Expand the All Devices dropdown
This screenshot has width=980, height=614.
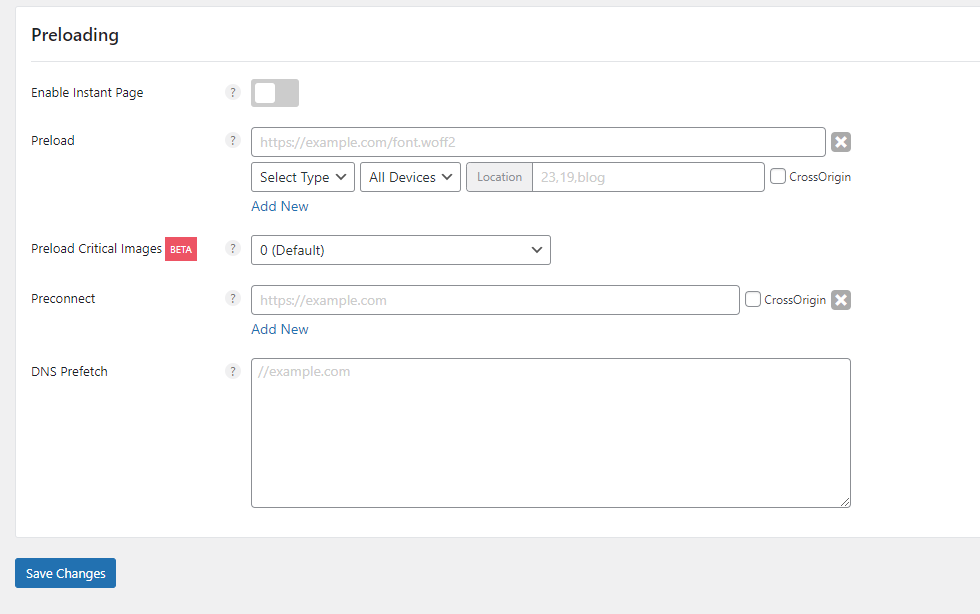[x=410, y=177]
